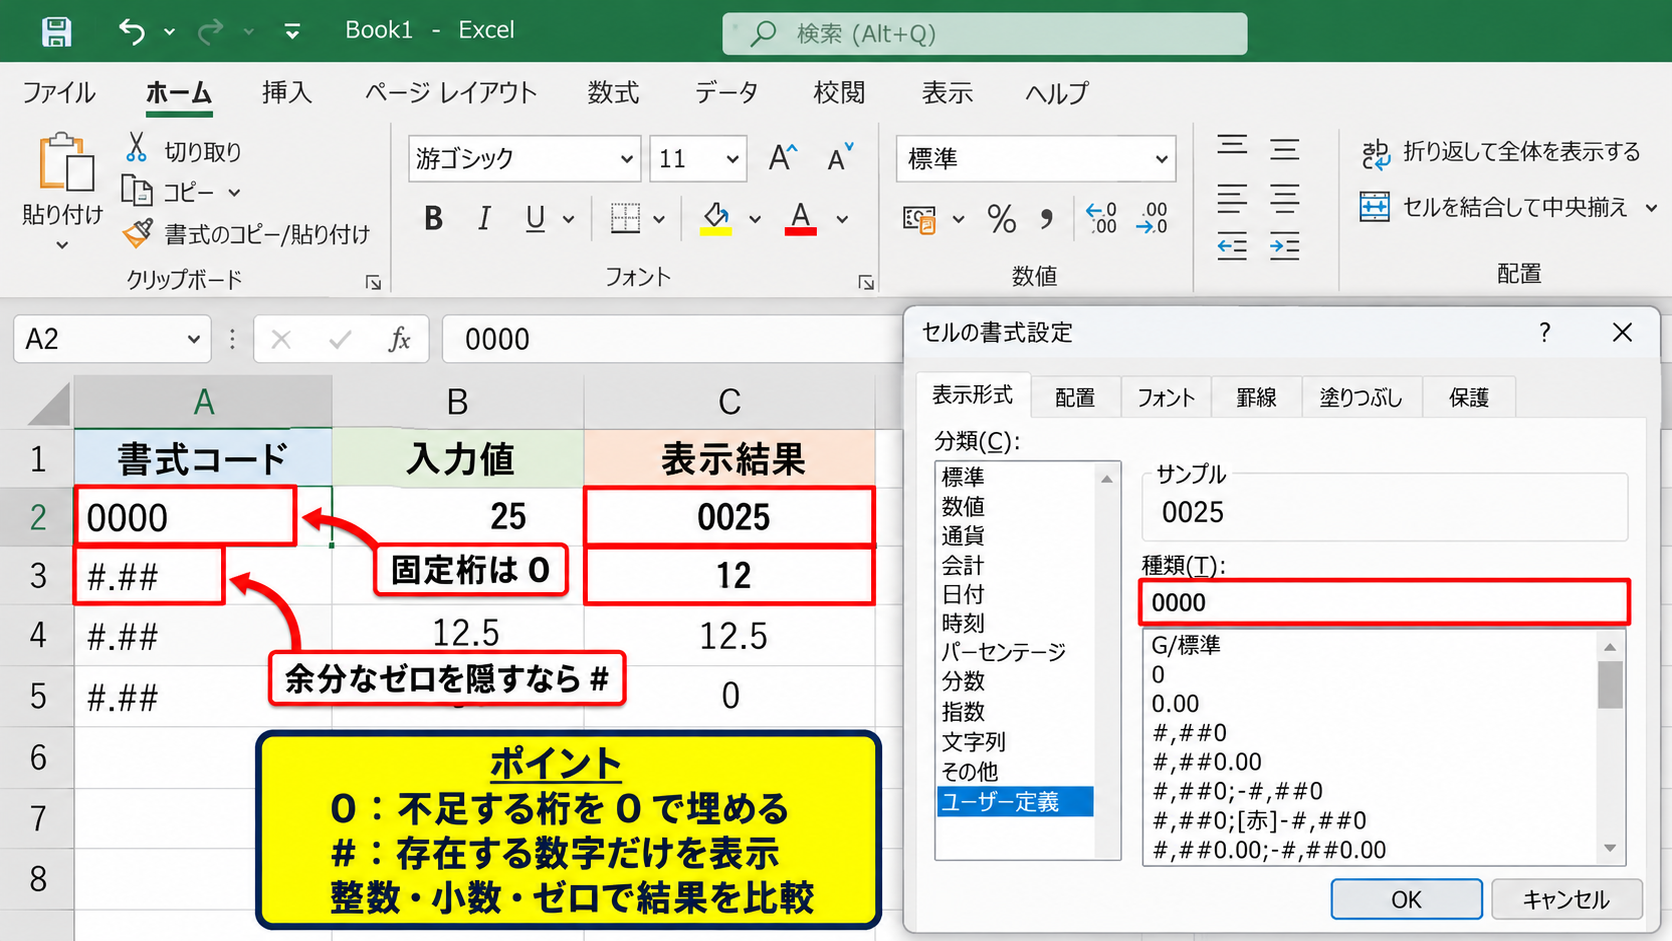Apply percent style with the % icon
1672x941 pixels.
(x=1001, y=219)
